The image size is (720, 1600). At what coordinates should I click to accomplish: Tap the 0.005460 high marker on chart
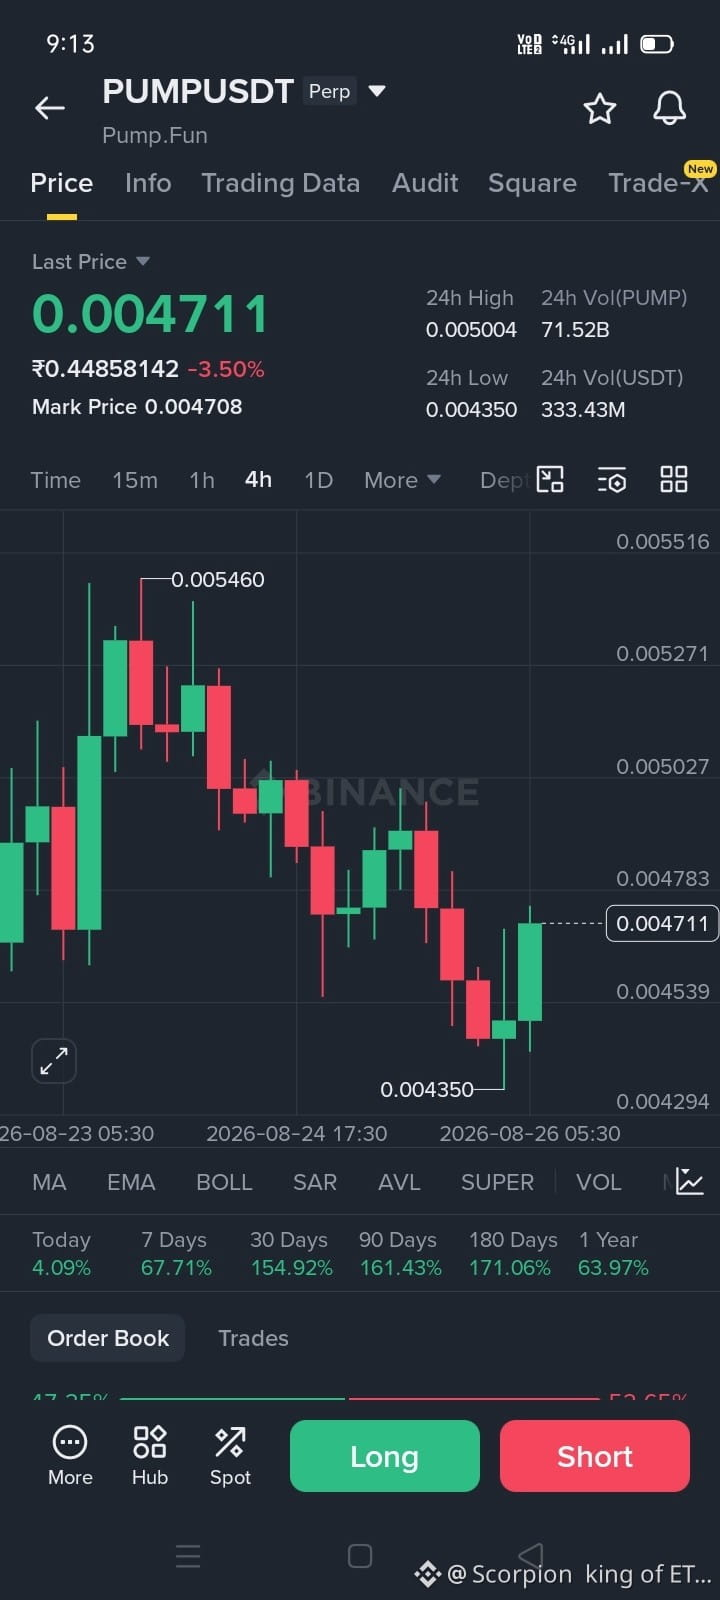pyautogui.click(x=218, y=580)
